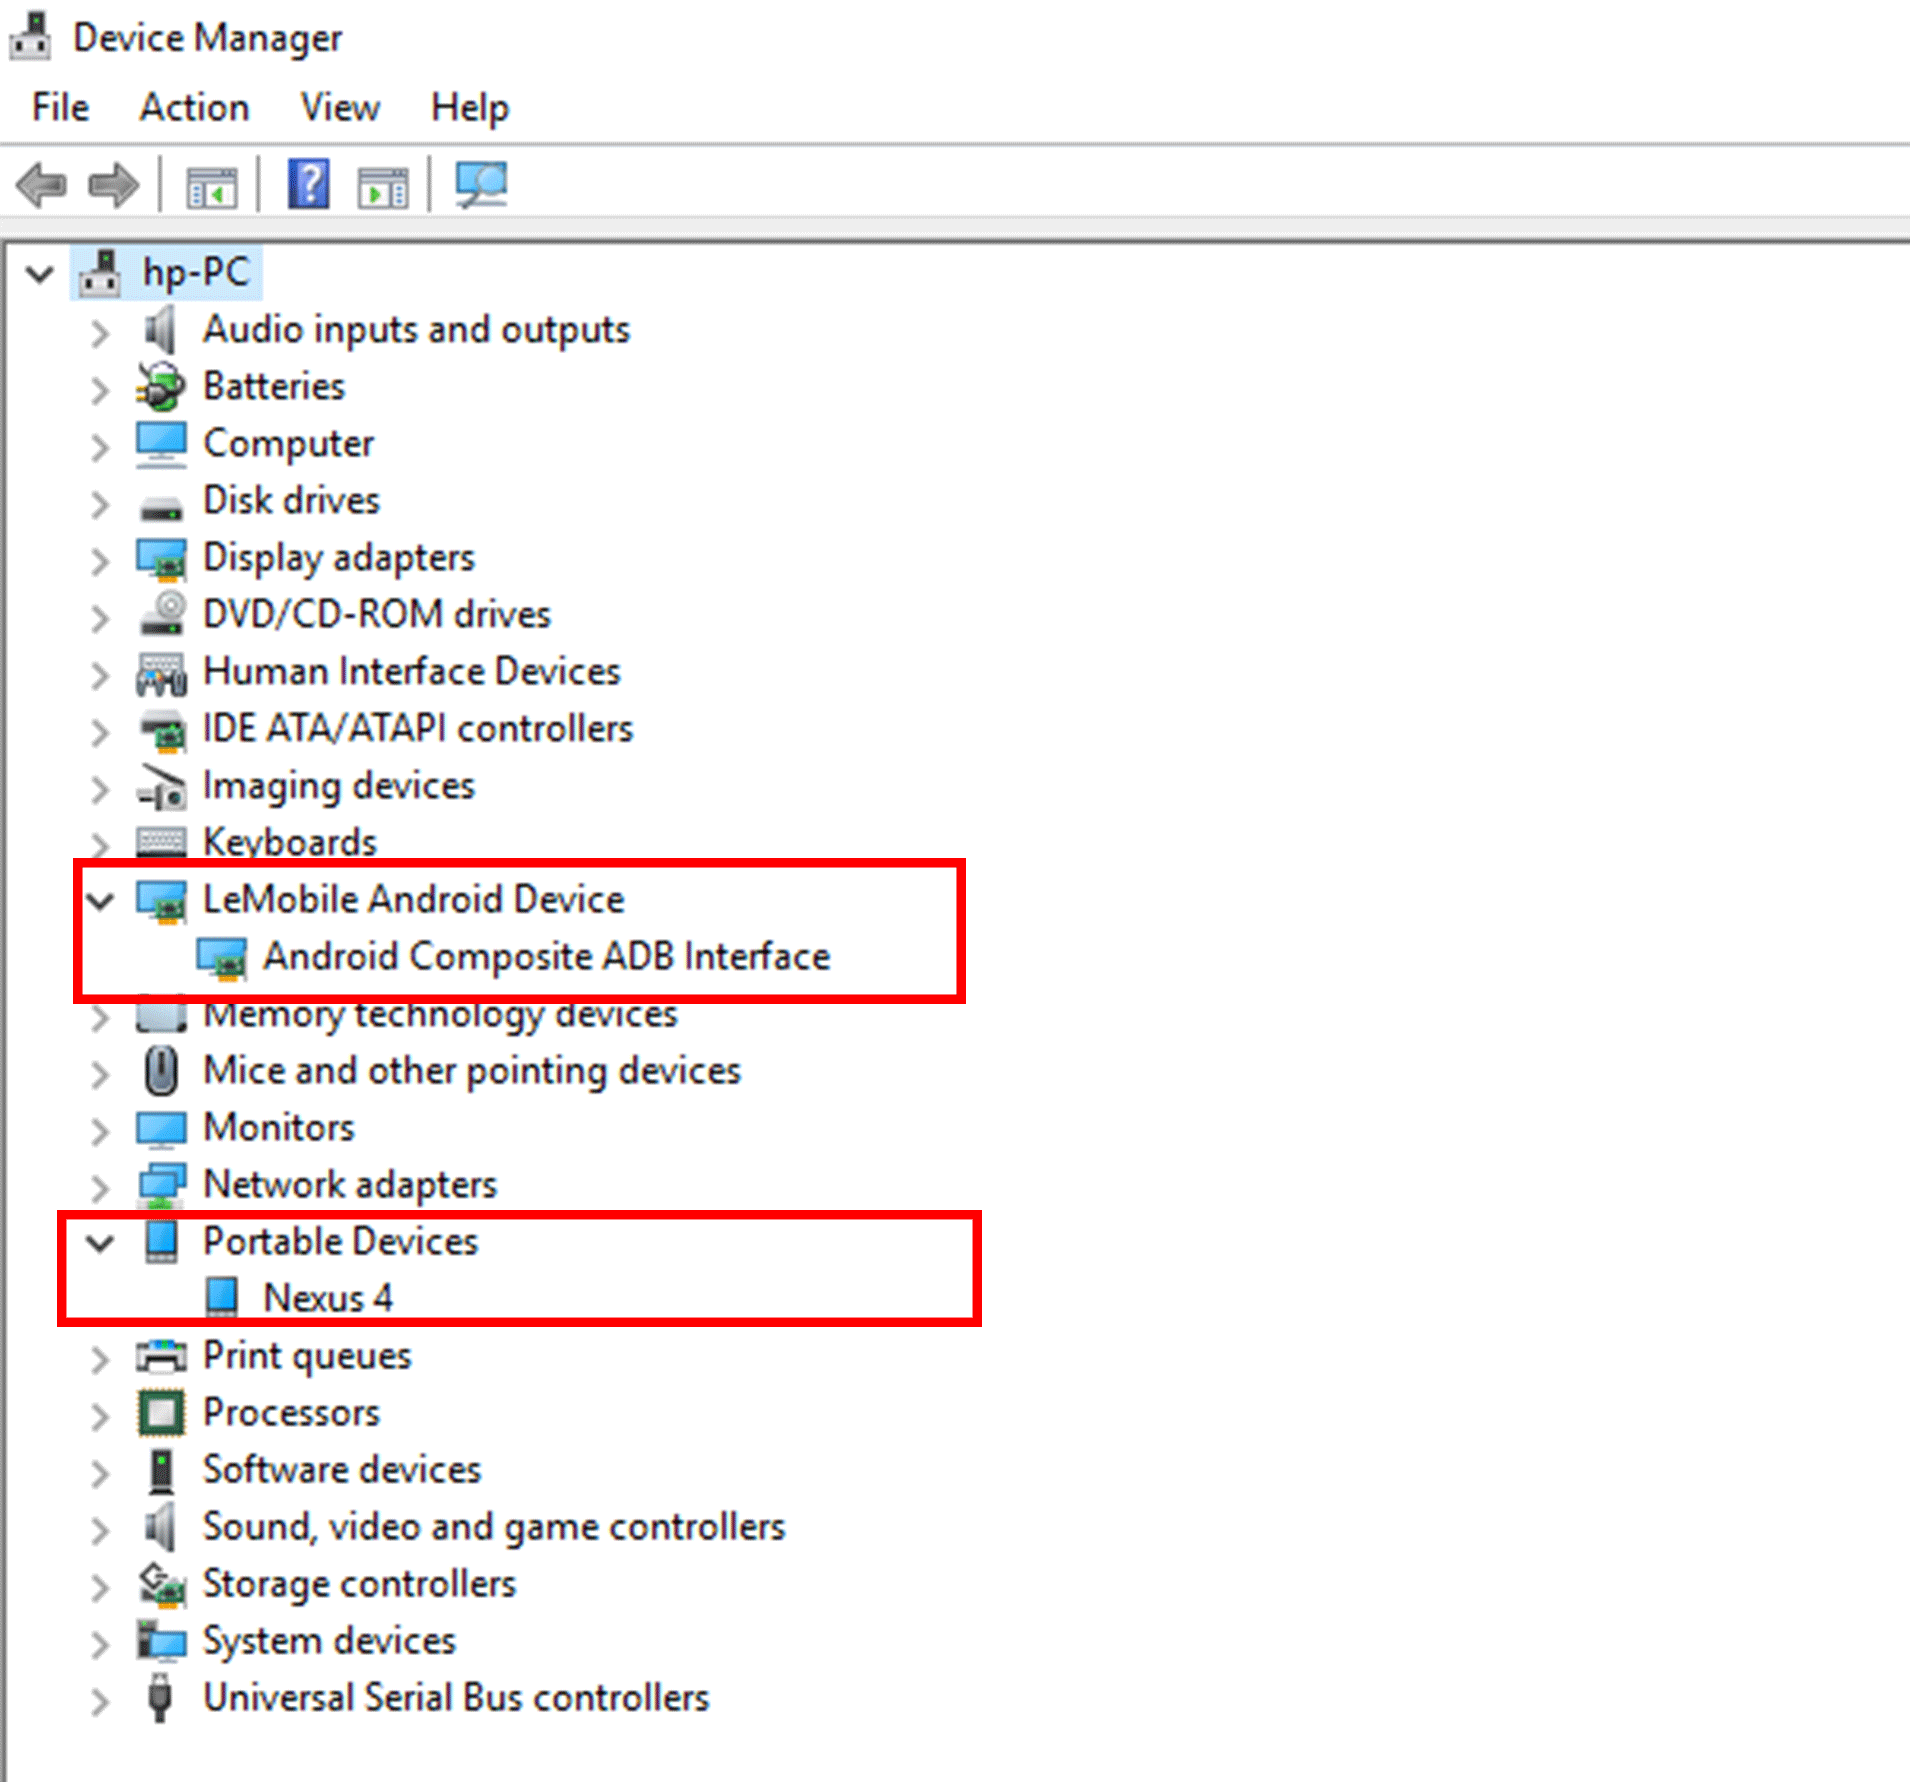Scan for hardware changes via toolbar icon

click(483, 184)
